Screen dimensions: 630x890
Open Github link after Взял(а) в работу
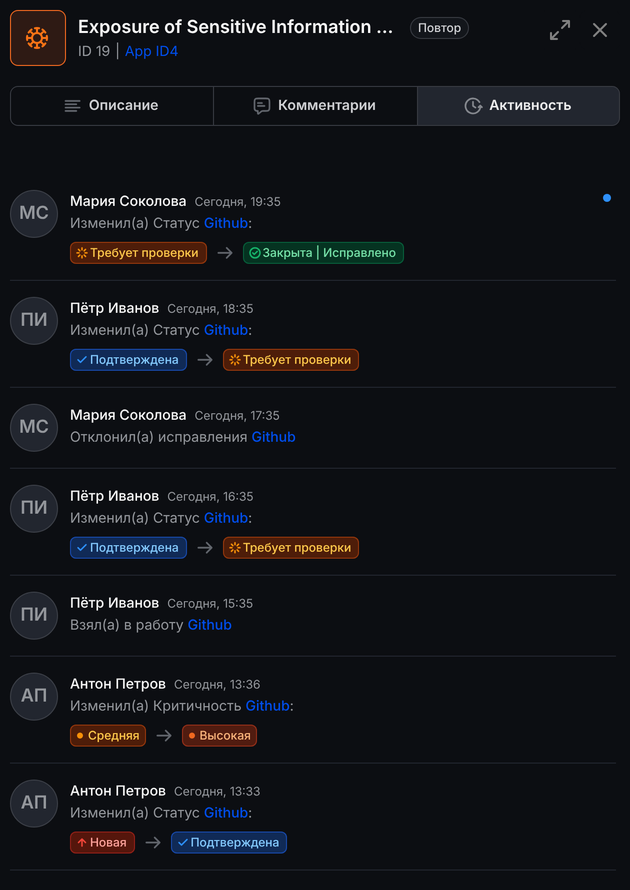point(209,625)
